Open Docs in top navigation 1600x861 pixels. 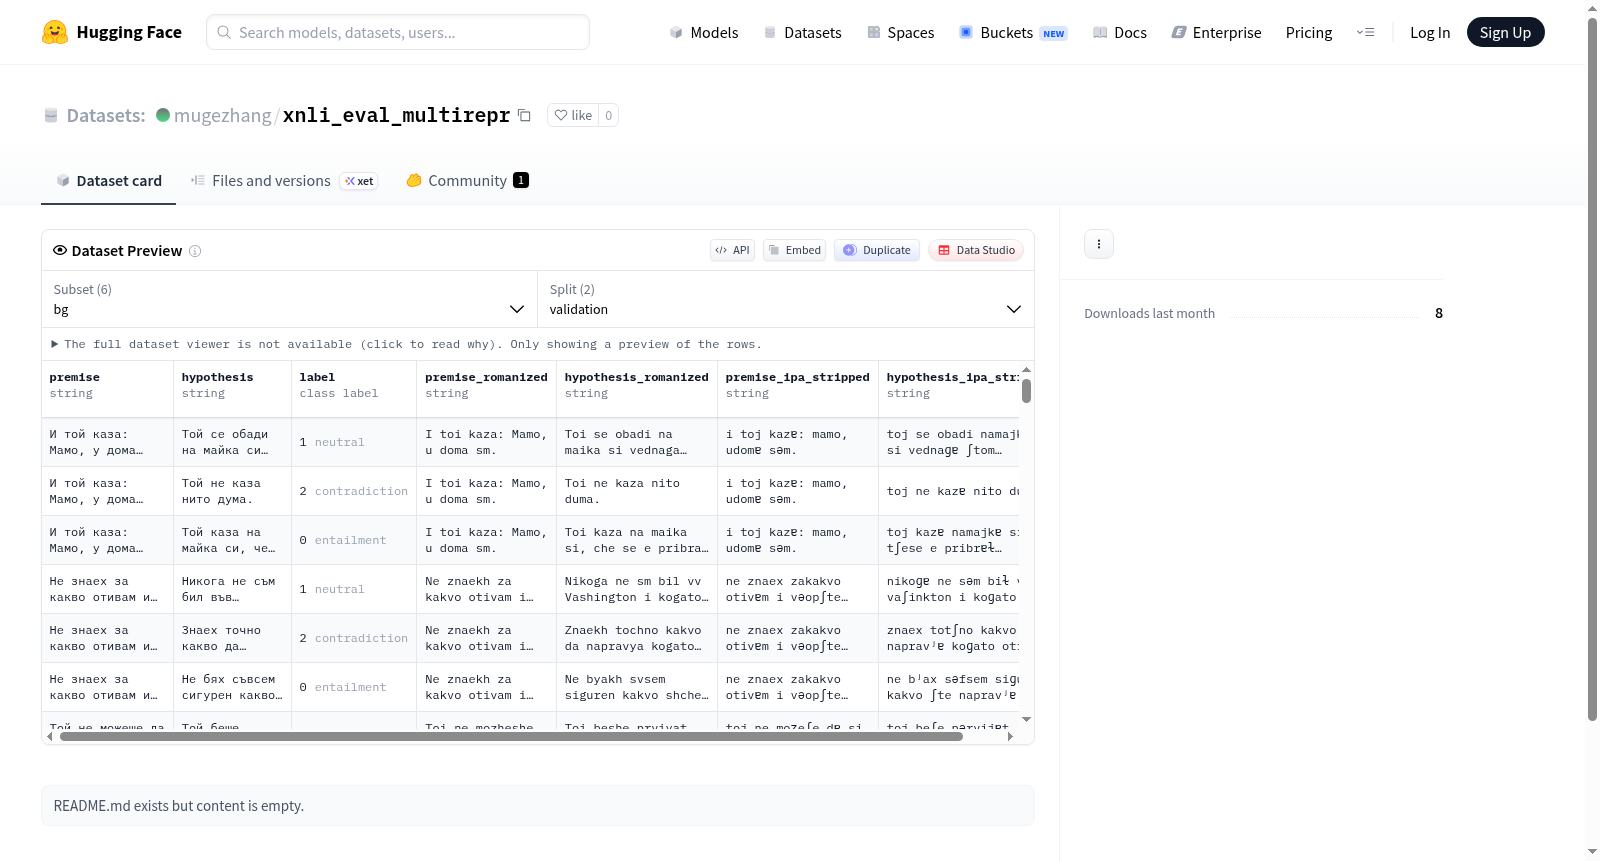pyautogui.click(x=1120, y=32)
